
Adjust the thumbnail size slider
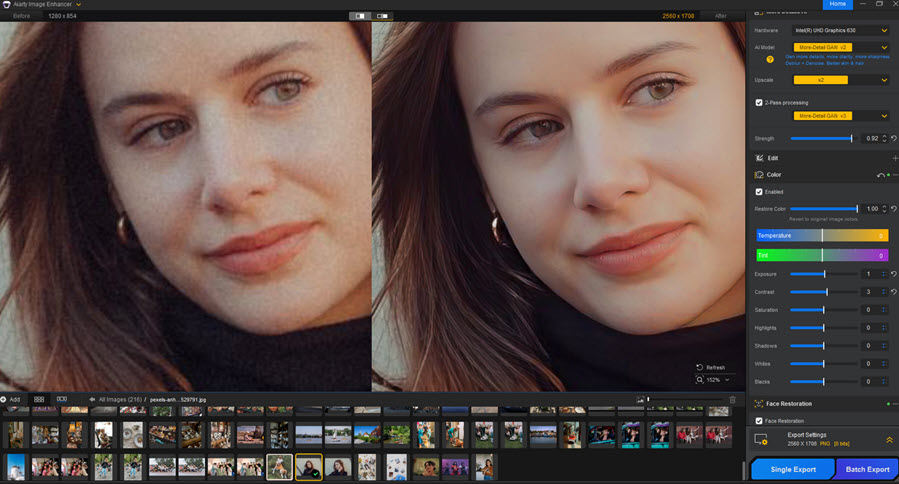685,399
